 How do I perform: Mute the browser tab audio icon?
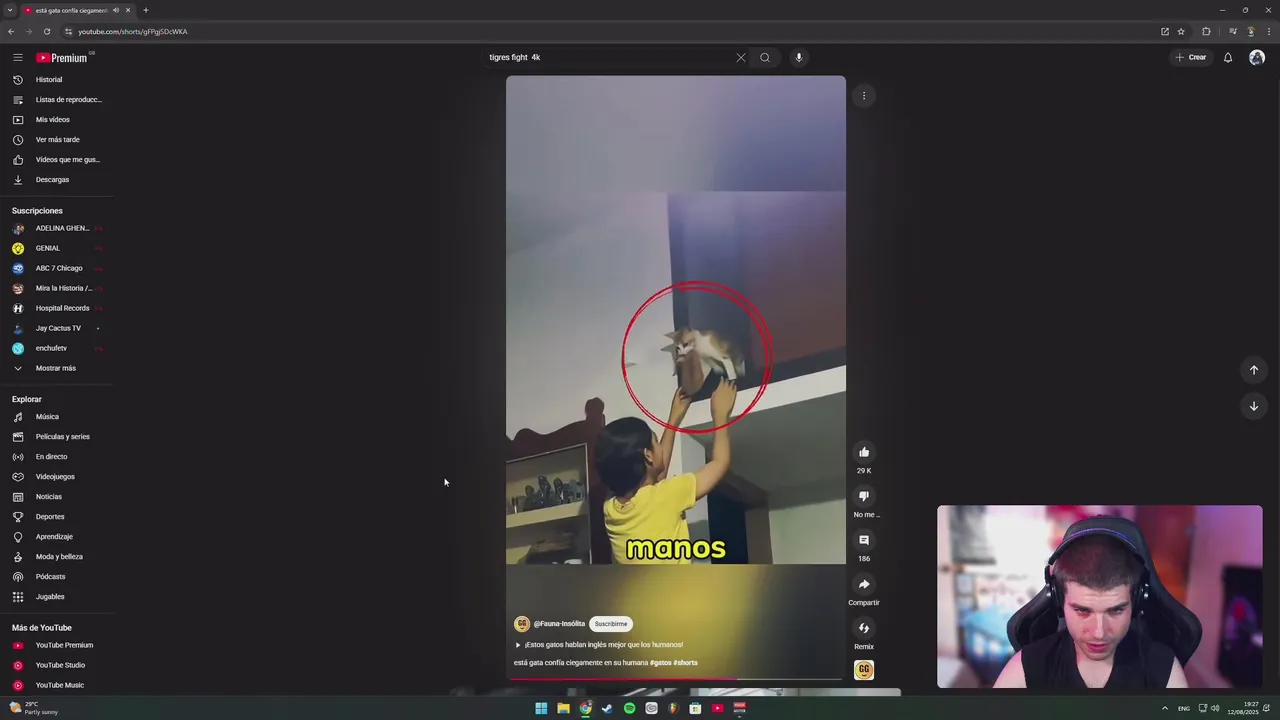(116, 10)
